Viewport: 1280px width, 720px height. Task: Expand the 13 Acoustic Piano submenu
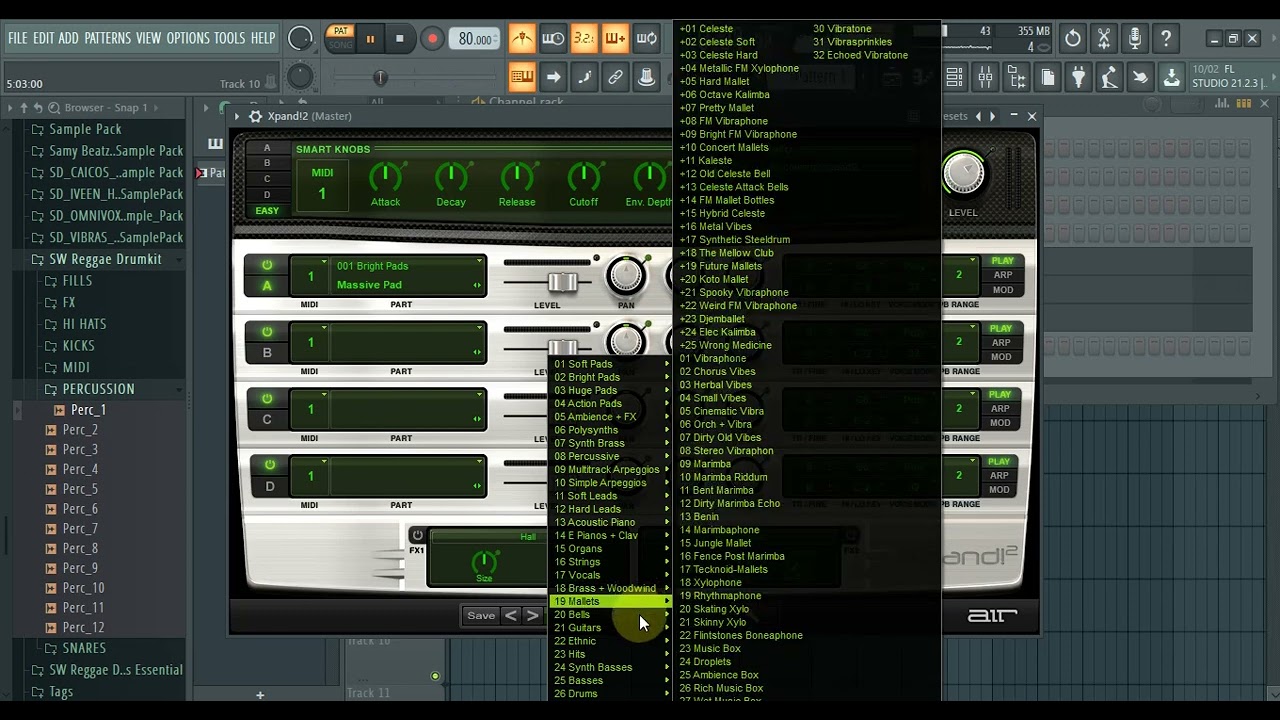[x=611, y=522]
